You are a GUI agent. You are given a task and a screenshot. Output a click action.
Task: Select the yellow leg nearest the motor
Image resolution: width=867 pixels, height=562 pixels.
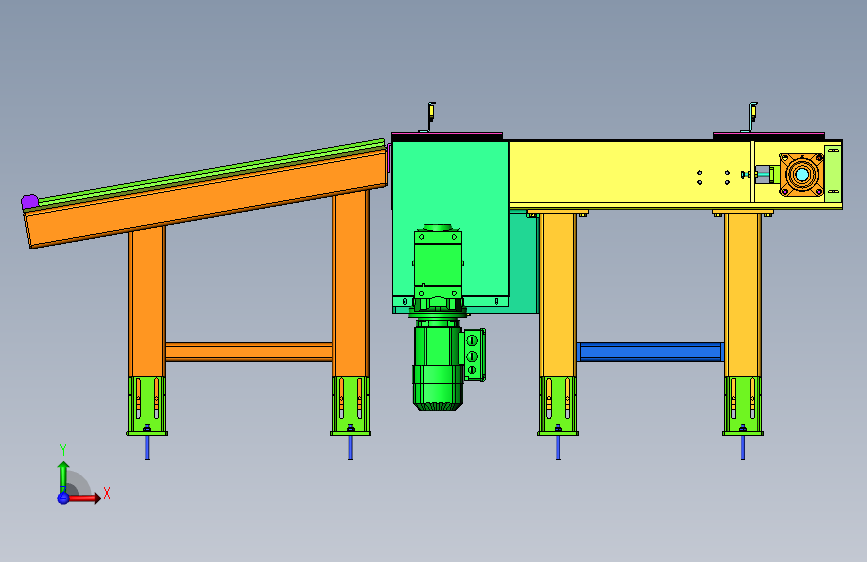click(557, 296)
